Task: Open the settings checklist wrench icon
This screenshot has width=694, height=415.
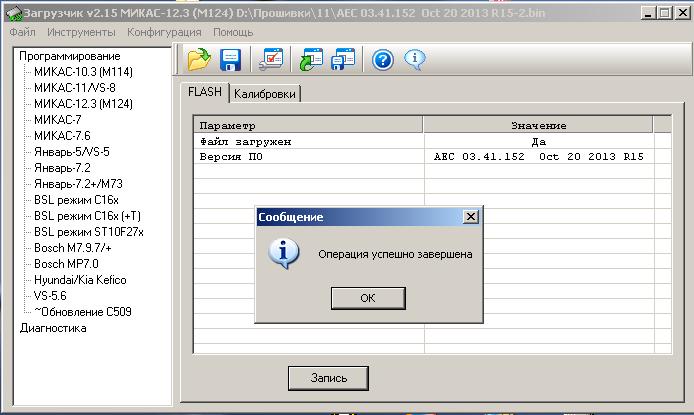Action: 271,59
